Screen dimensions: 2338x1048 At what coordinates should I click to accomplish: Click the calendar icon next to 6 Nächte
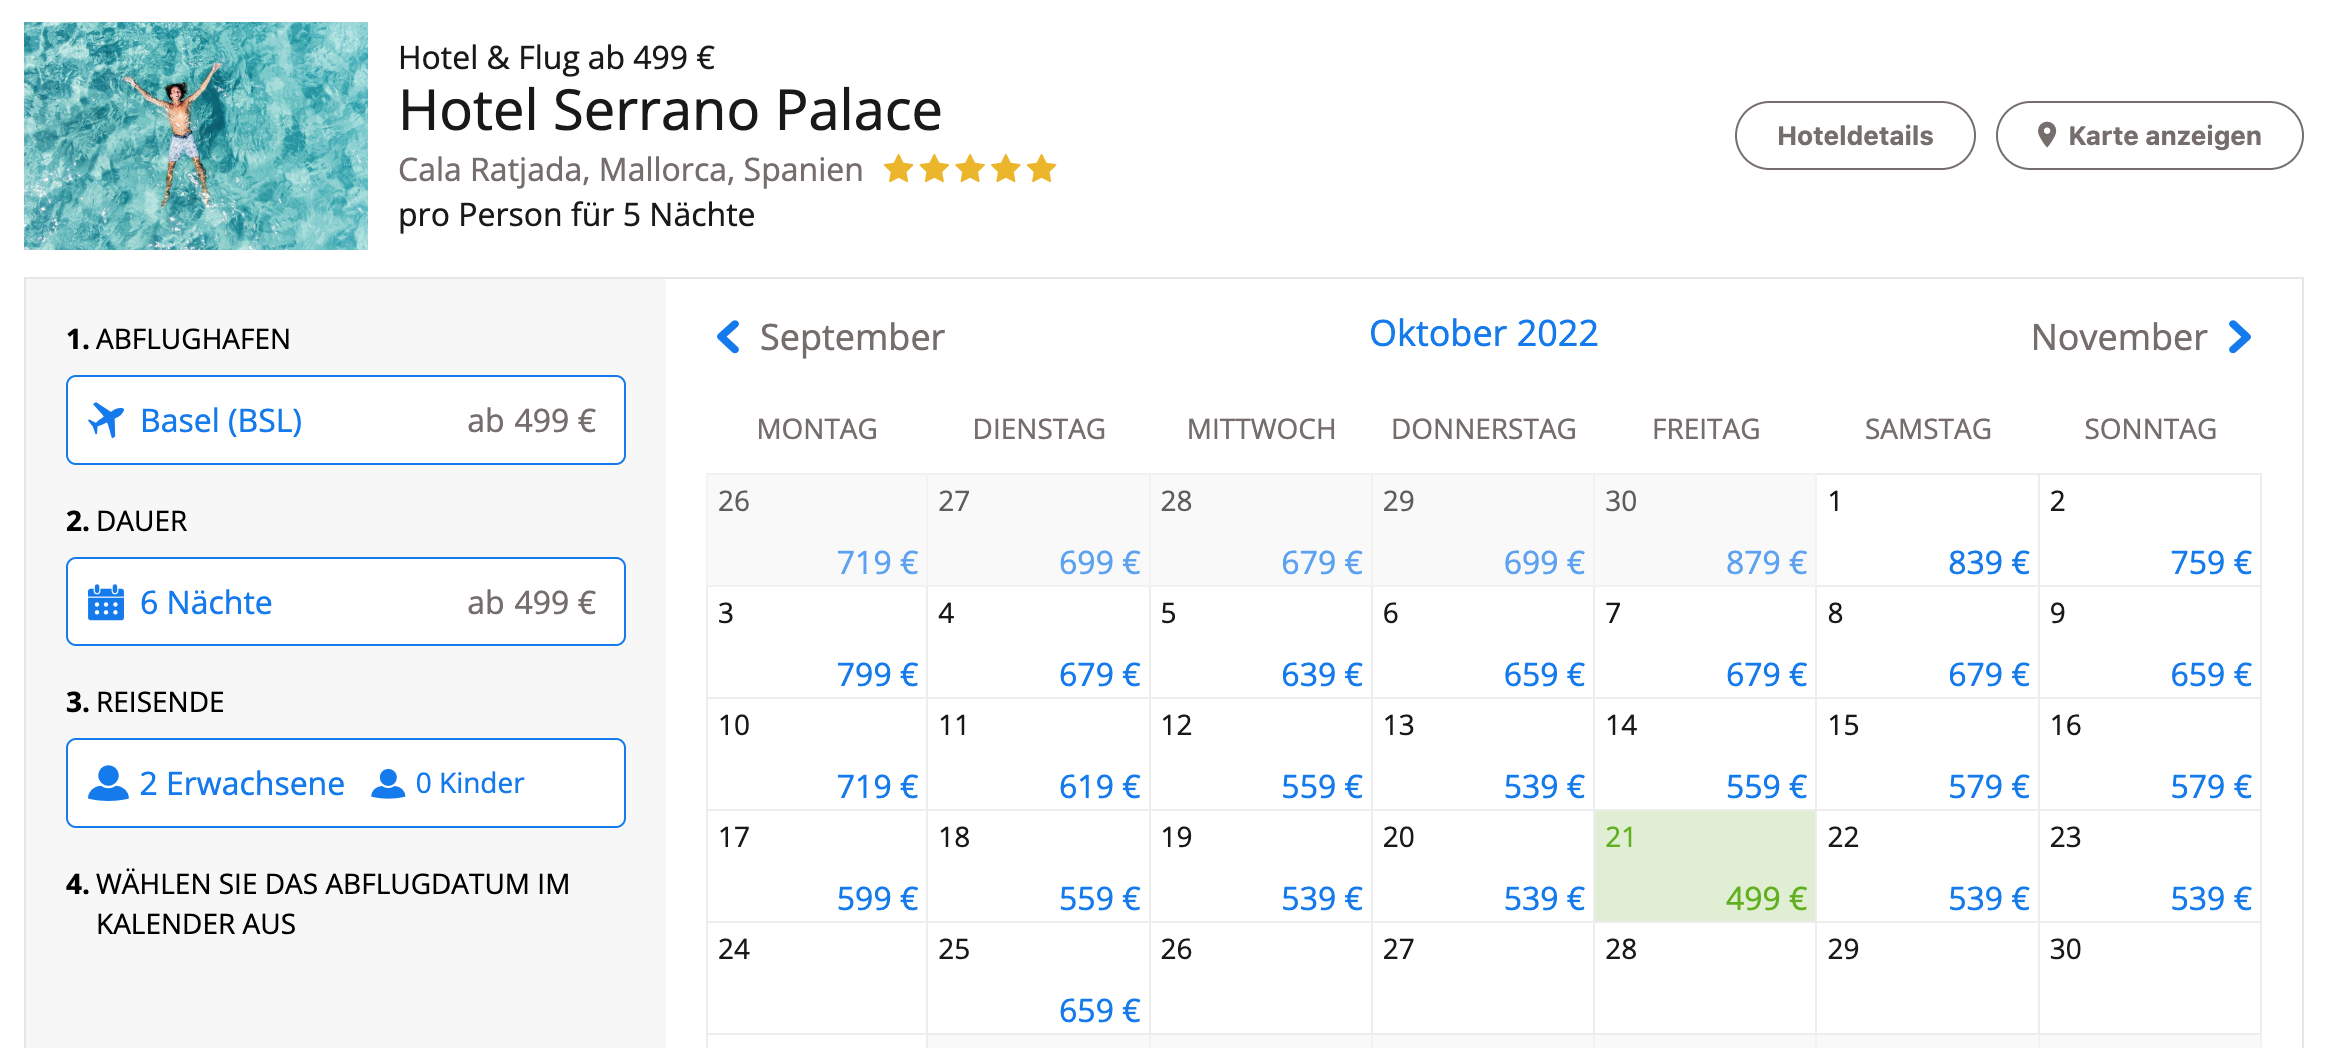tap(106, 603)
